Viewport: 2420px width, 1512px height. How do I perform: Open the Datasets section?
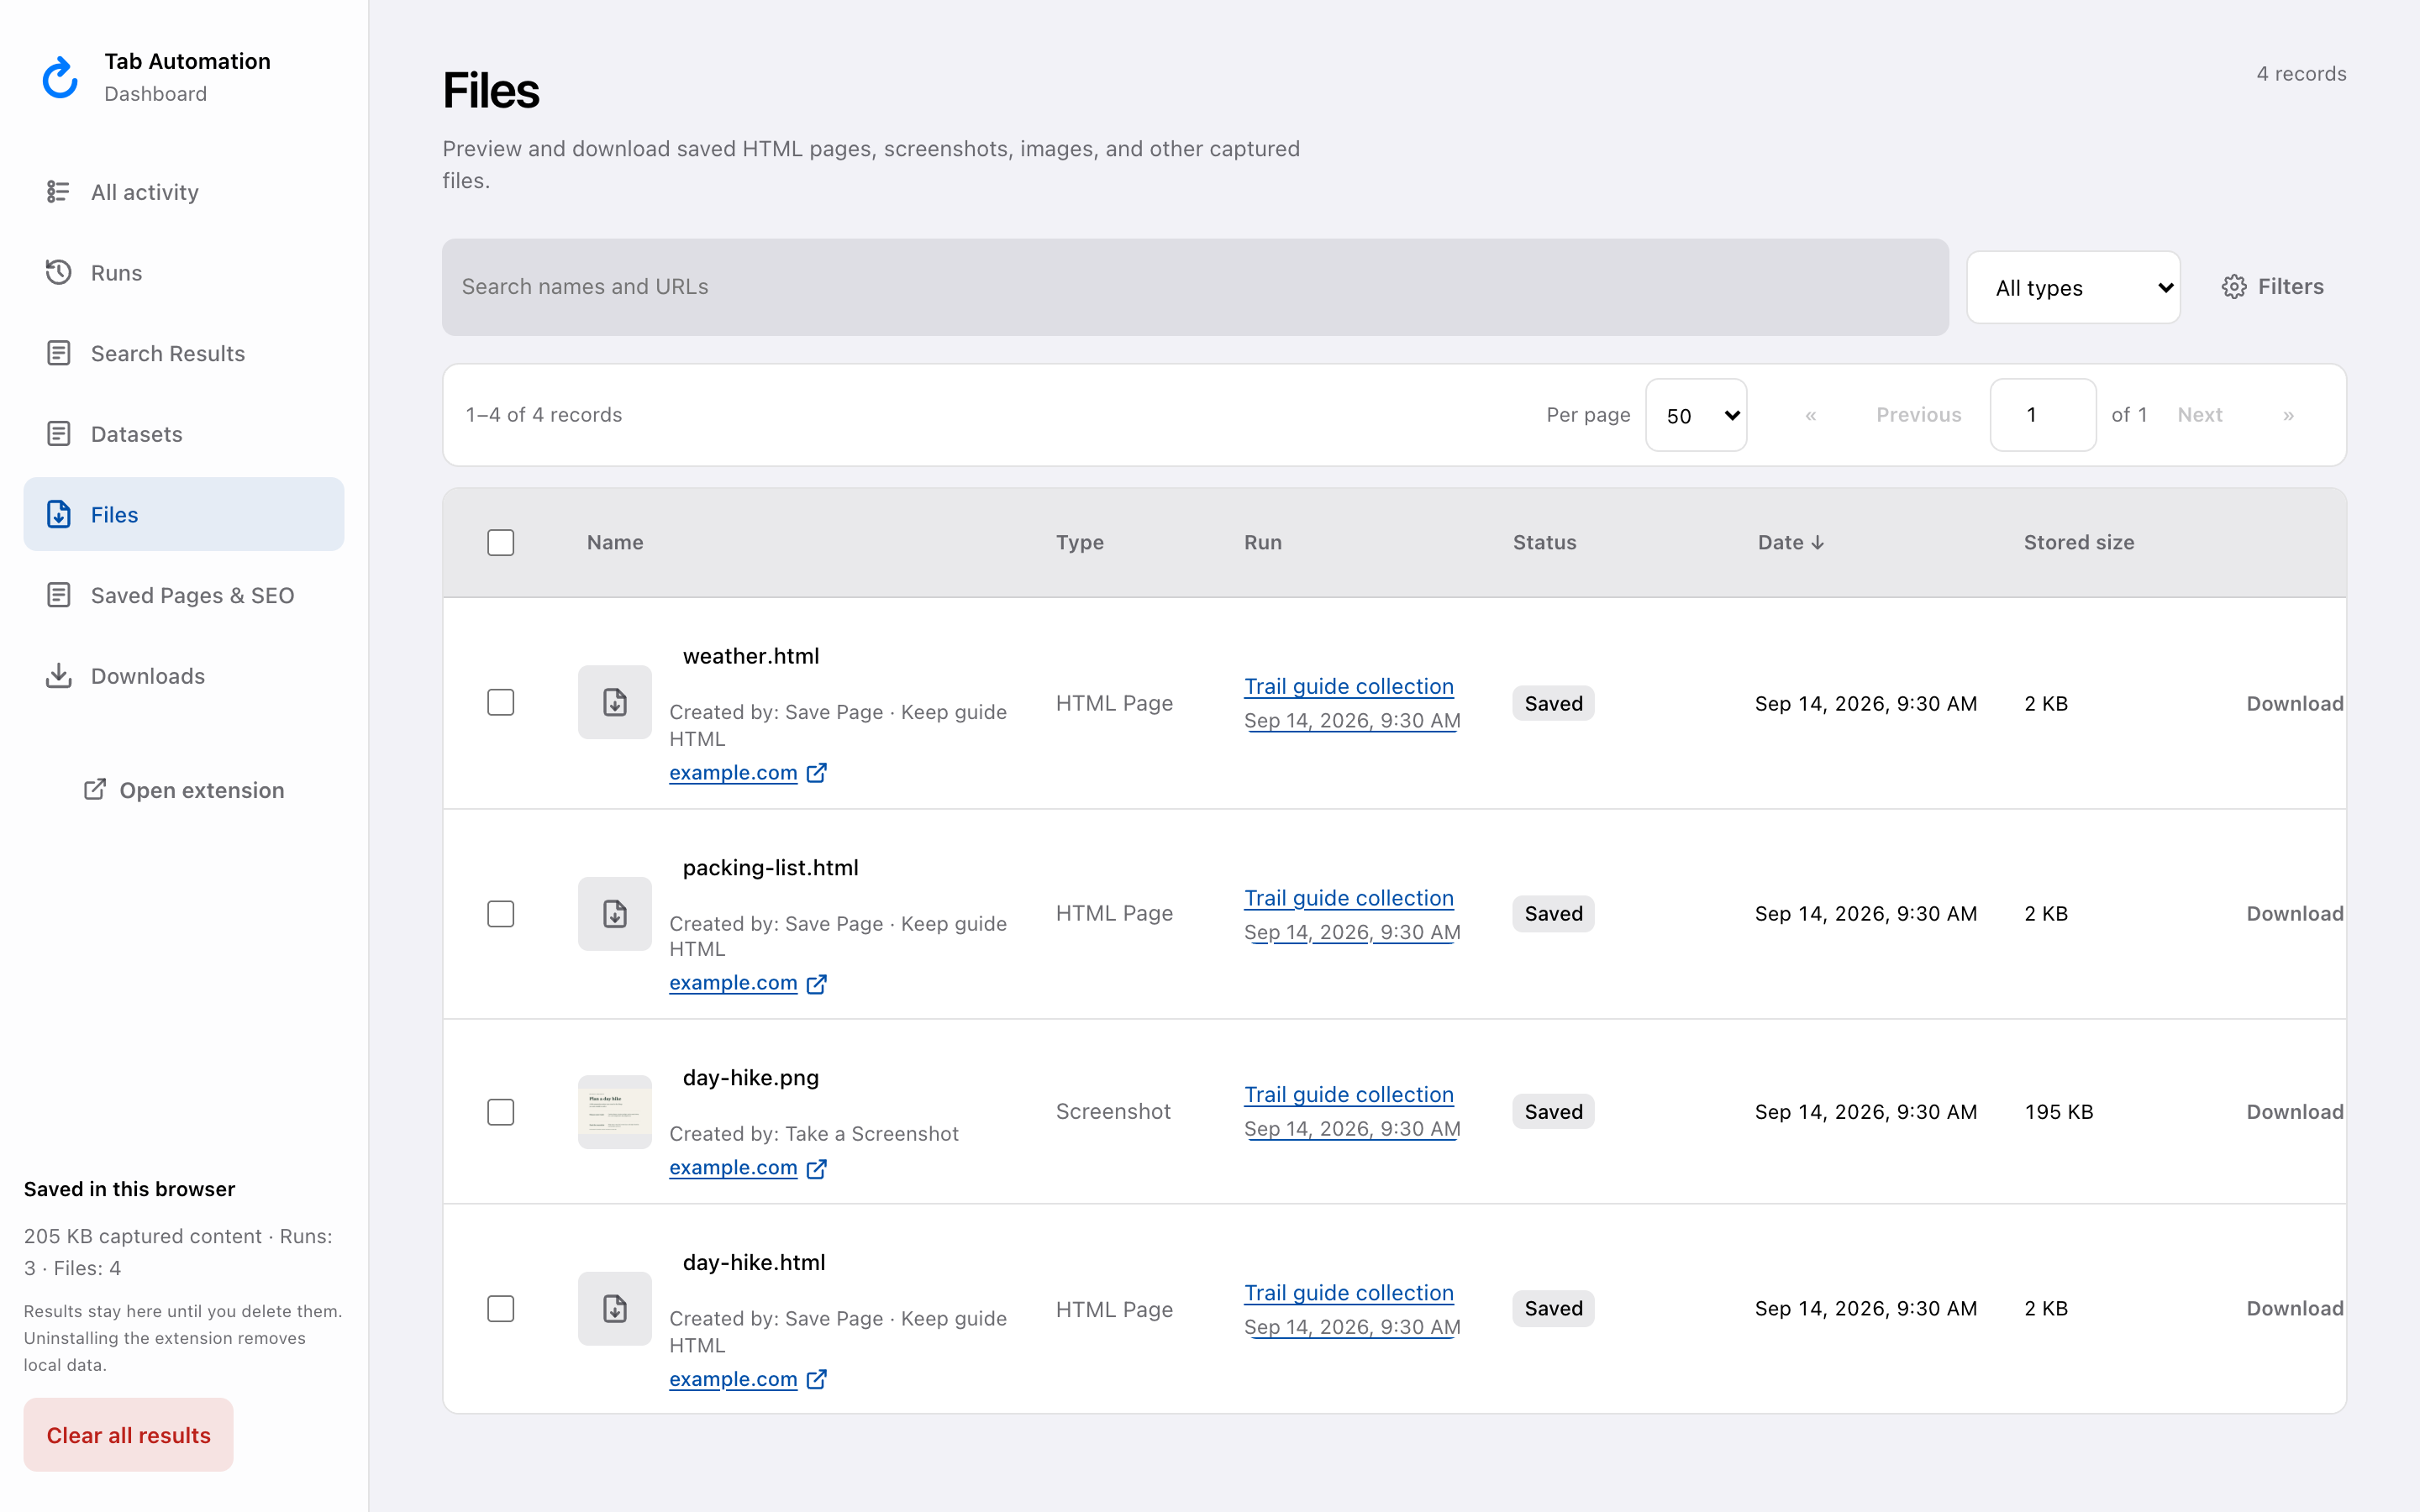tap(184, 434)
